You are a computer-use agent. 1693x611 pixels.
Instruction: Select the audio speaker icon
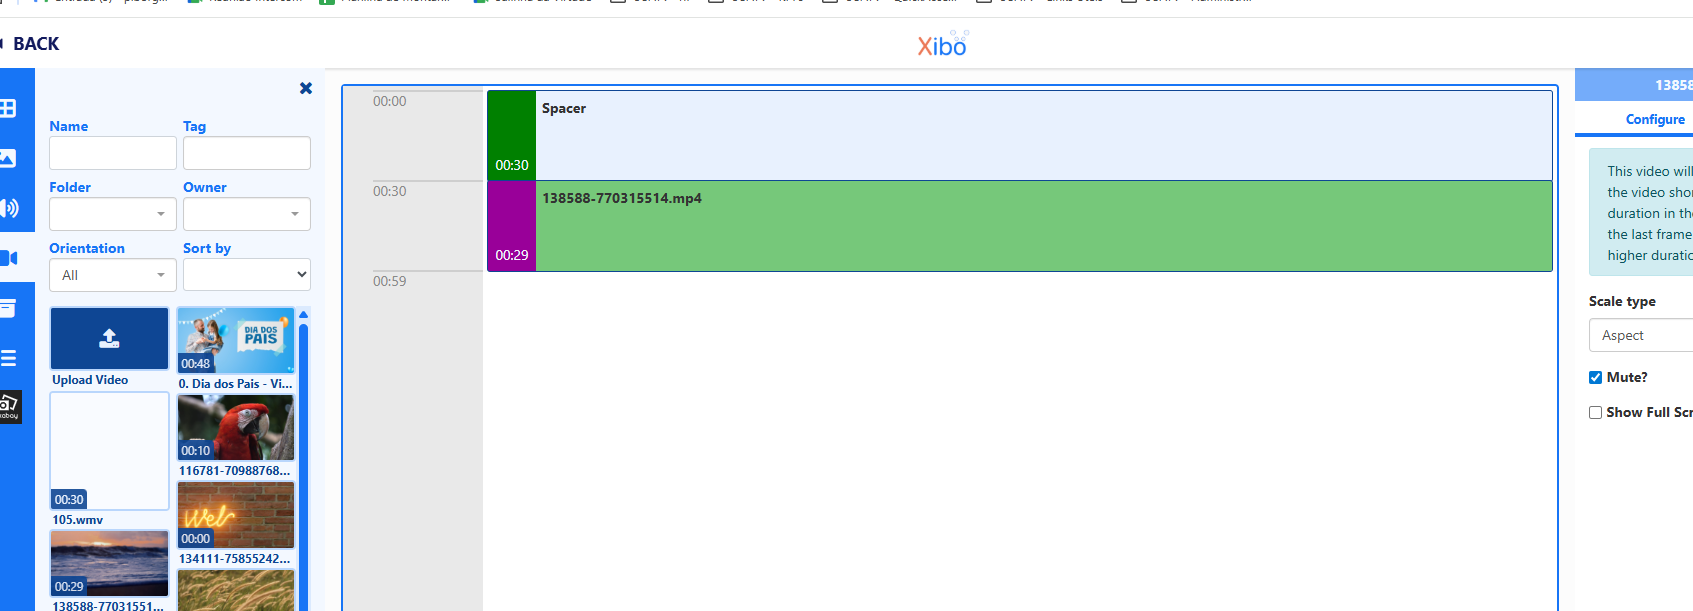click(9, 208)
